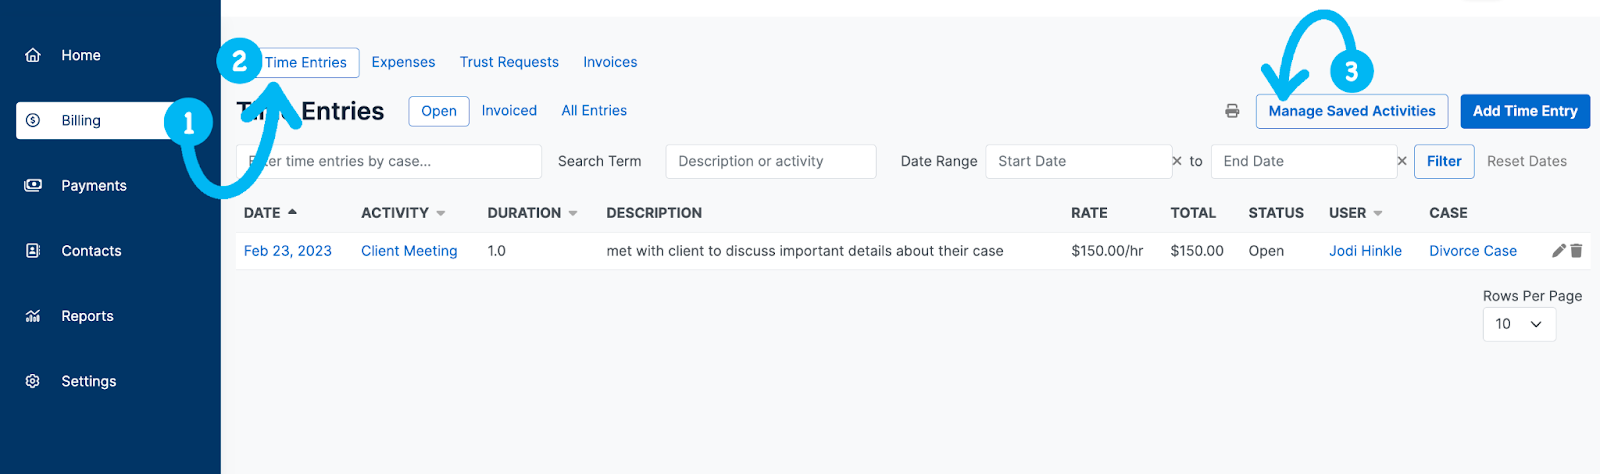This screenshot has height=474, width=1600.
Task: Open Manage Saved Activities
Action: pyautogui.click(x=1352, y=111)
